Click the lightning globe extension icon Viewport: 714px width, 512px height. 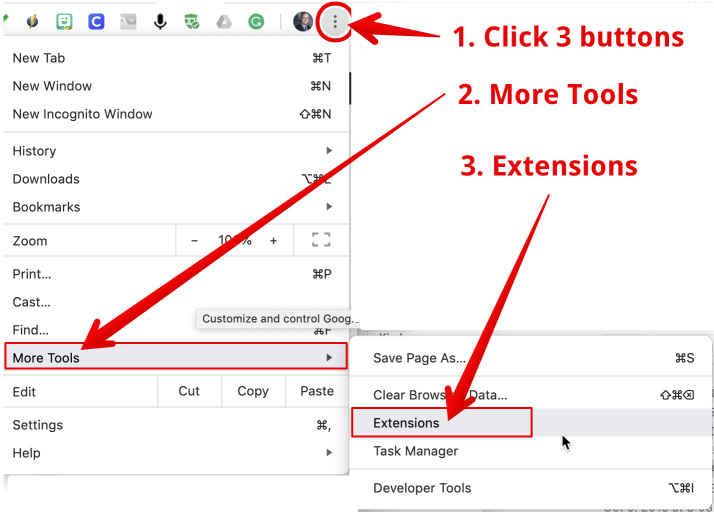click(32, 21)
